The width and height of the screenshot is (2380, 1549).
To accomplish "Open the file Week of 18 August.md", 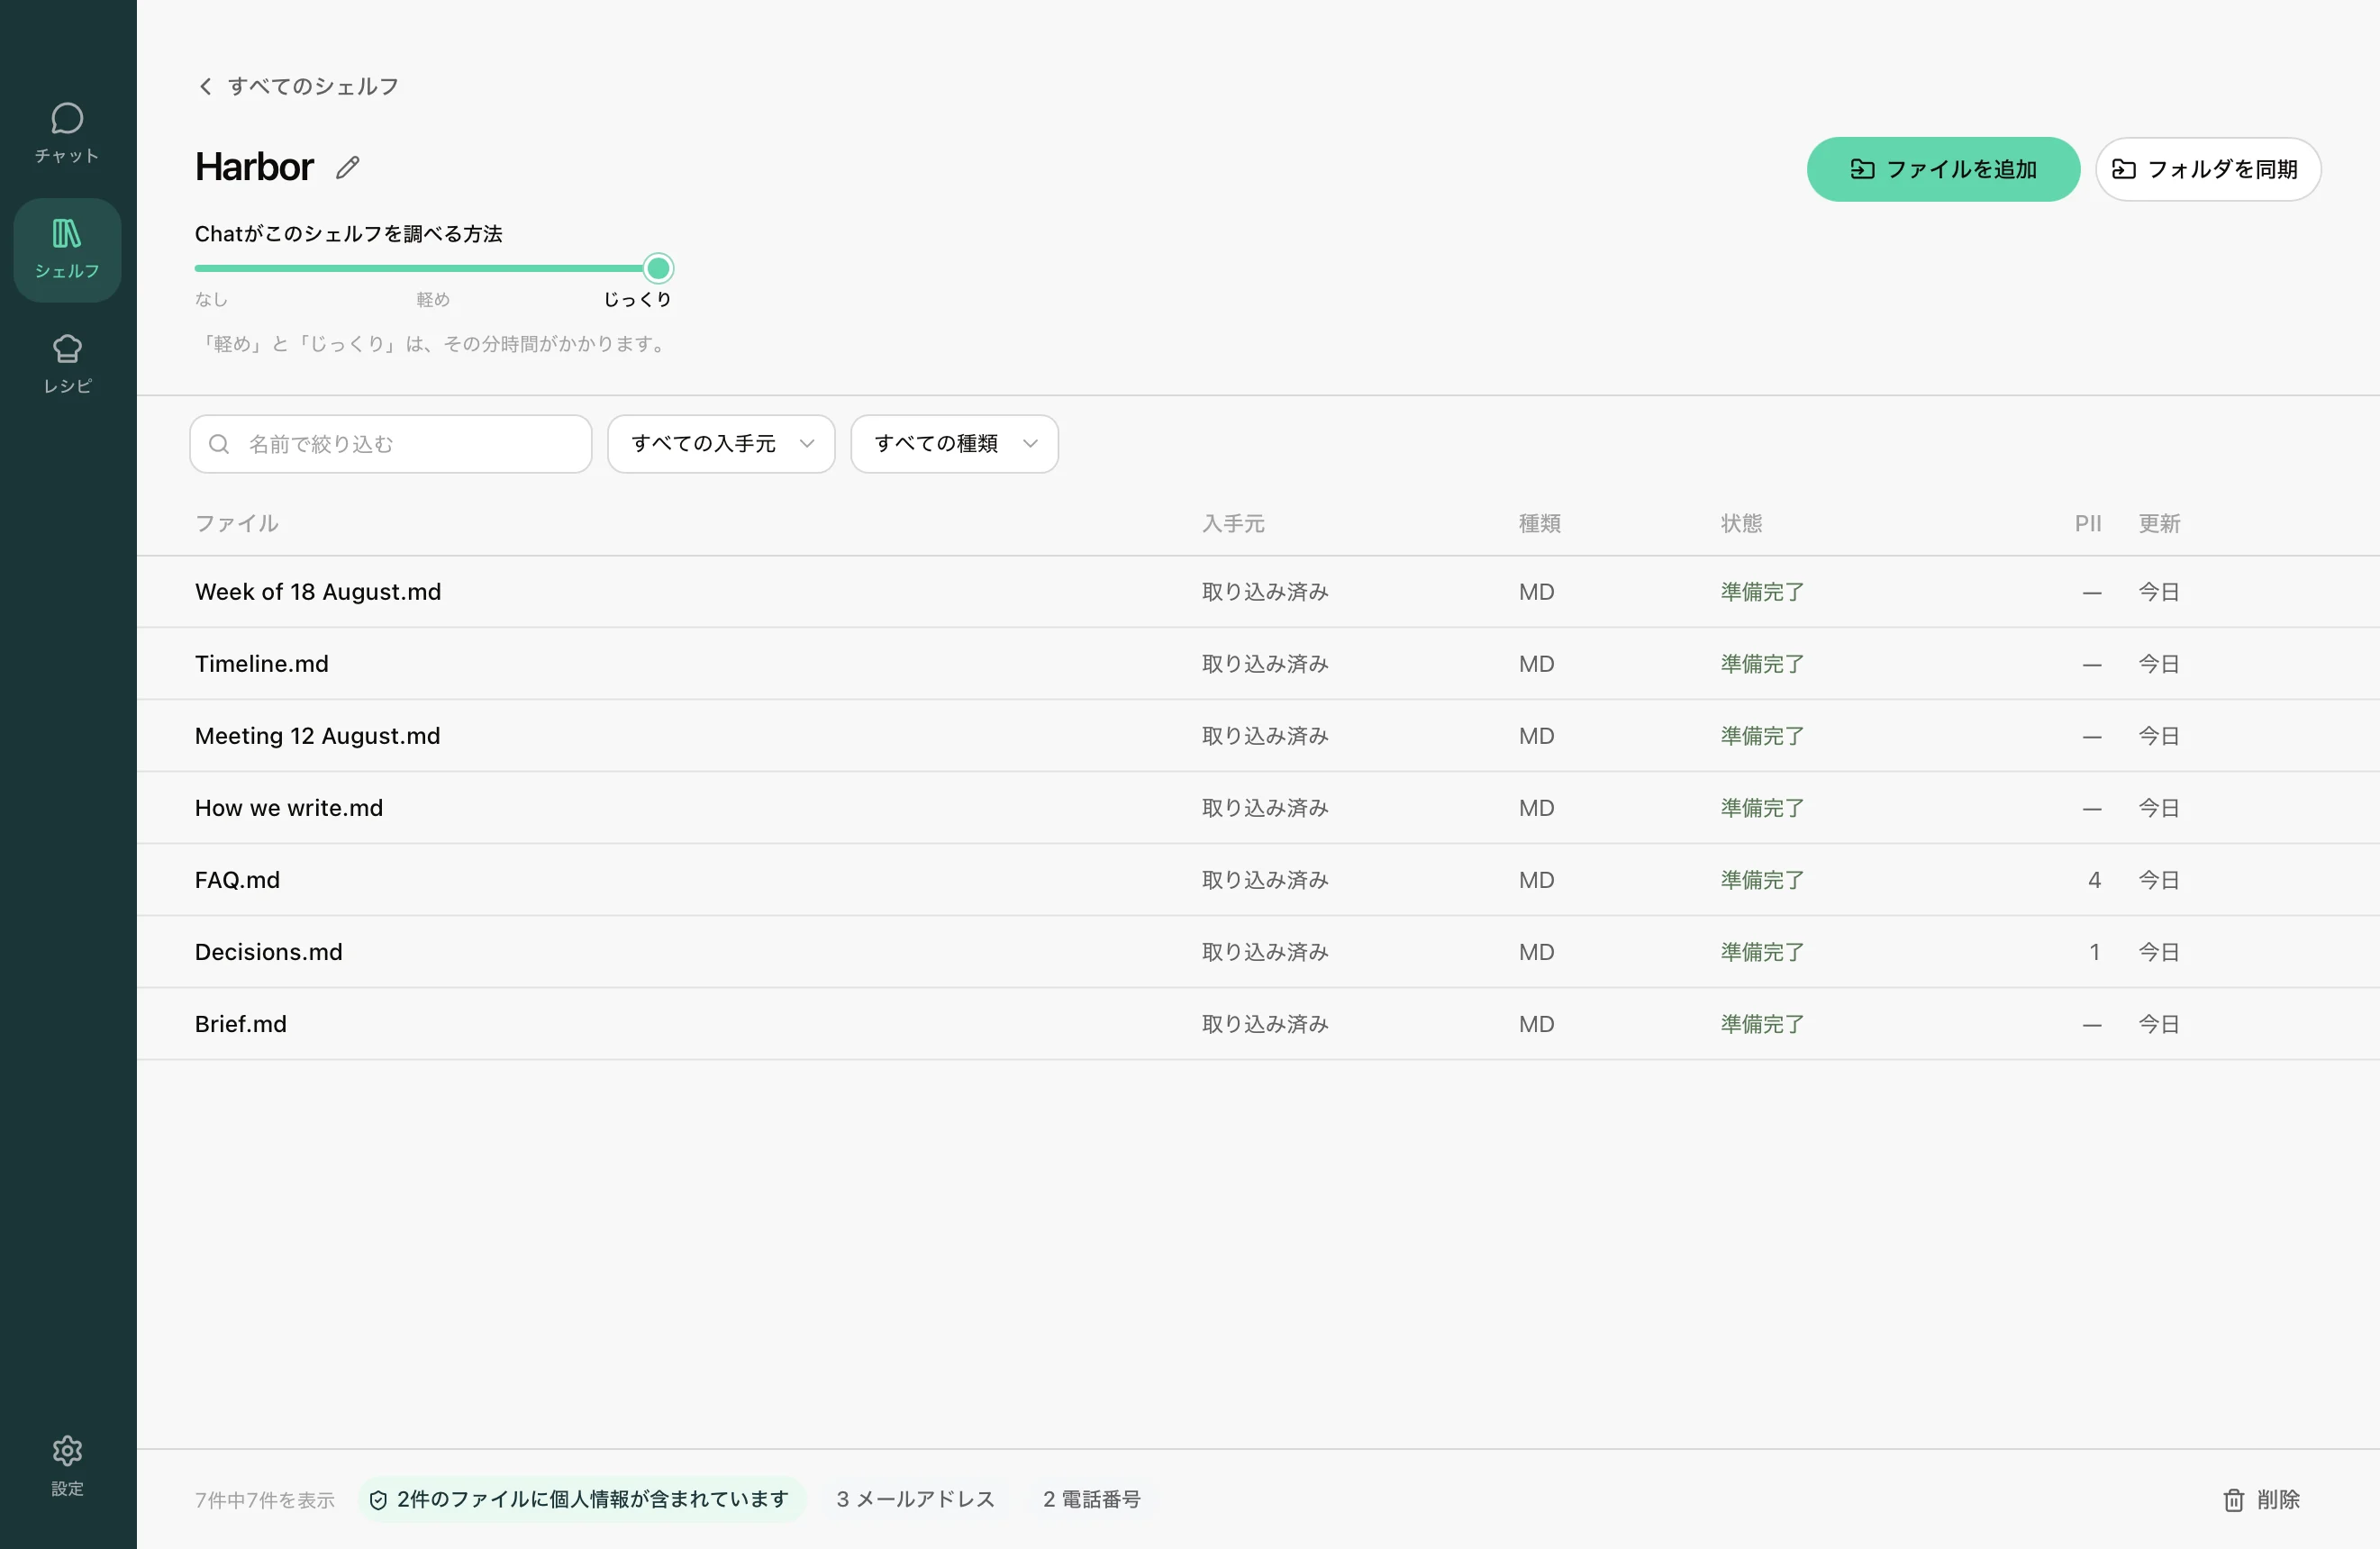I will (318, 591).
